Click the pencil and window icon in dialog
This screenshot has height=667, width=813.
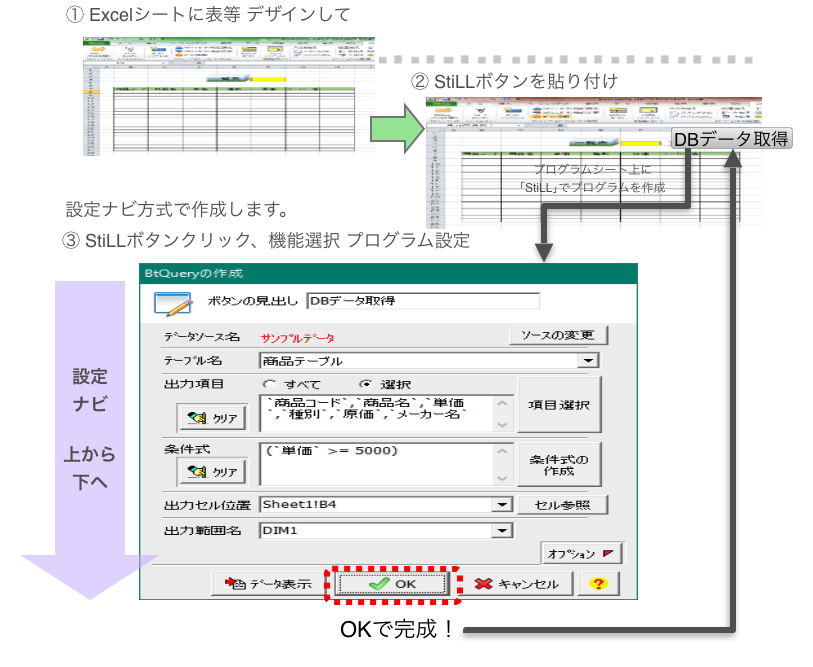coord(174,304)
